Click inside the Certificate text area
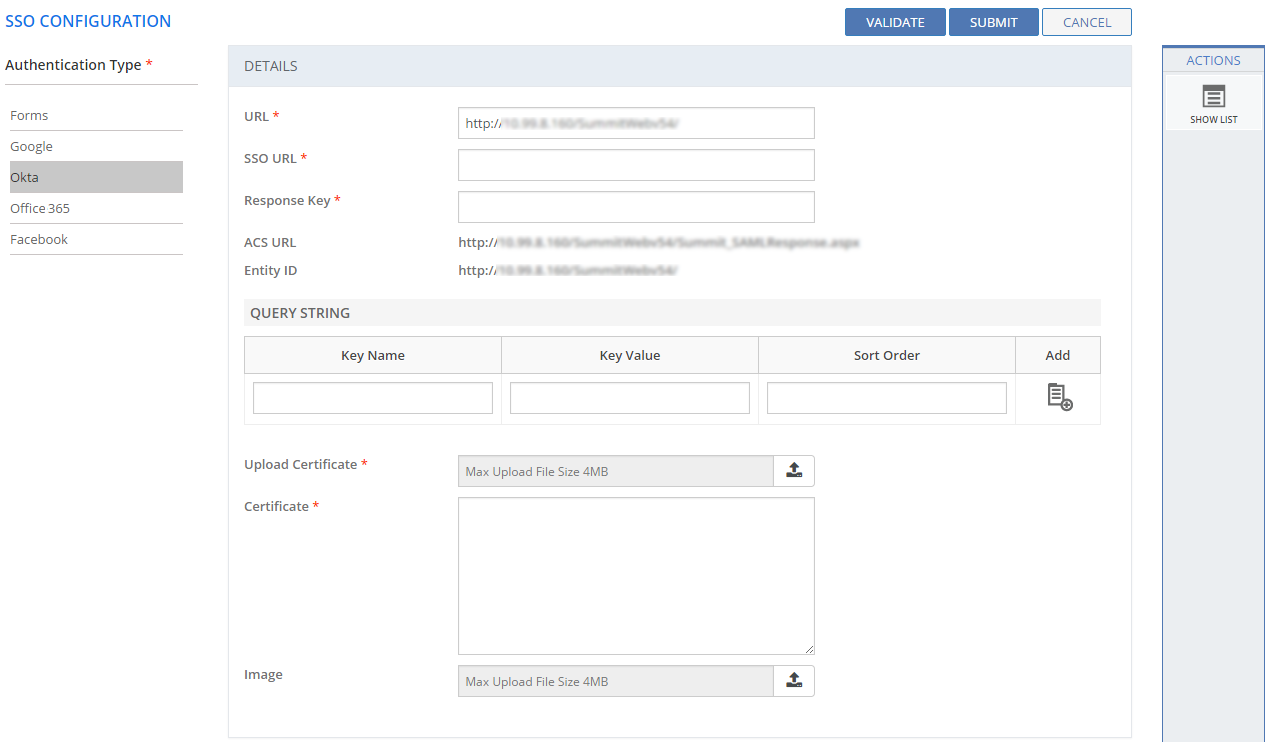Viewport: 1265px width, 742px height. pyautogui.click(x=636, y=576)
